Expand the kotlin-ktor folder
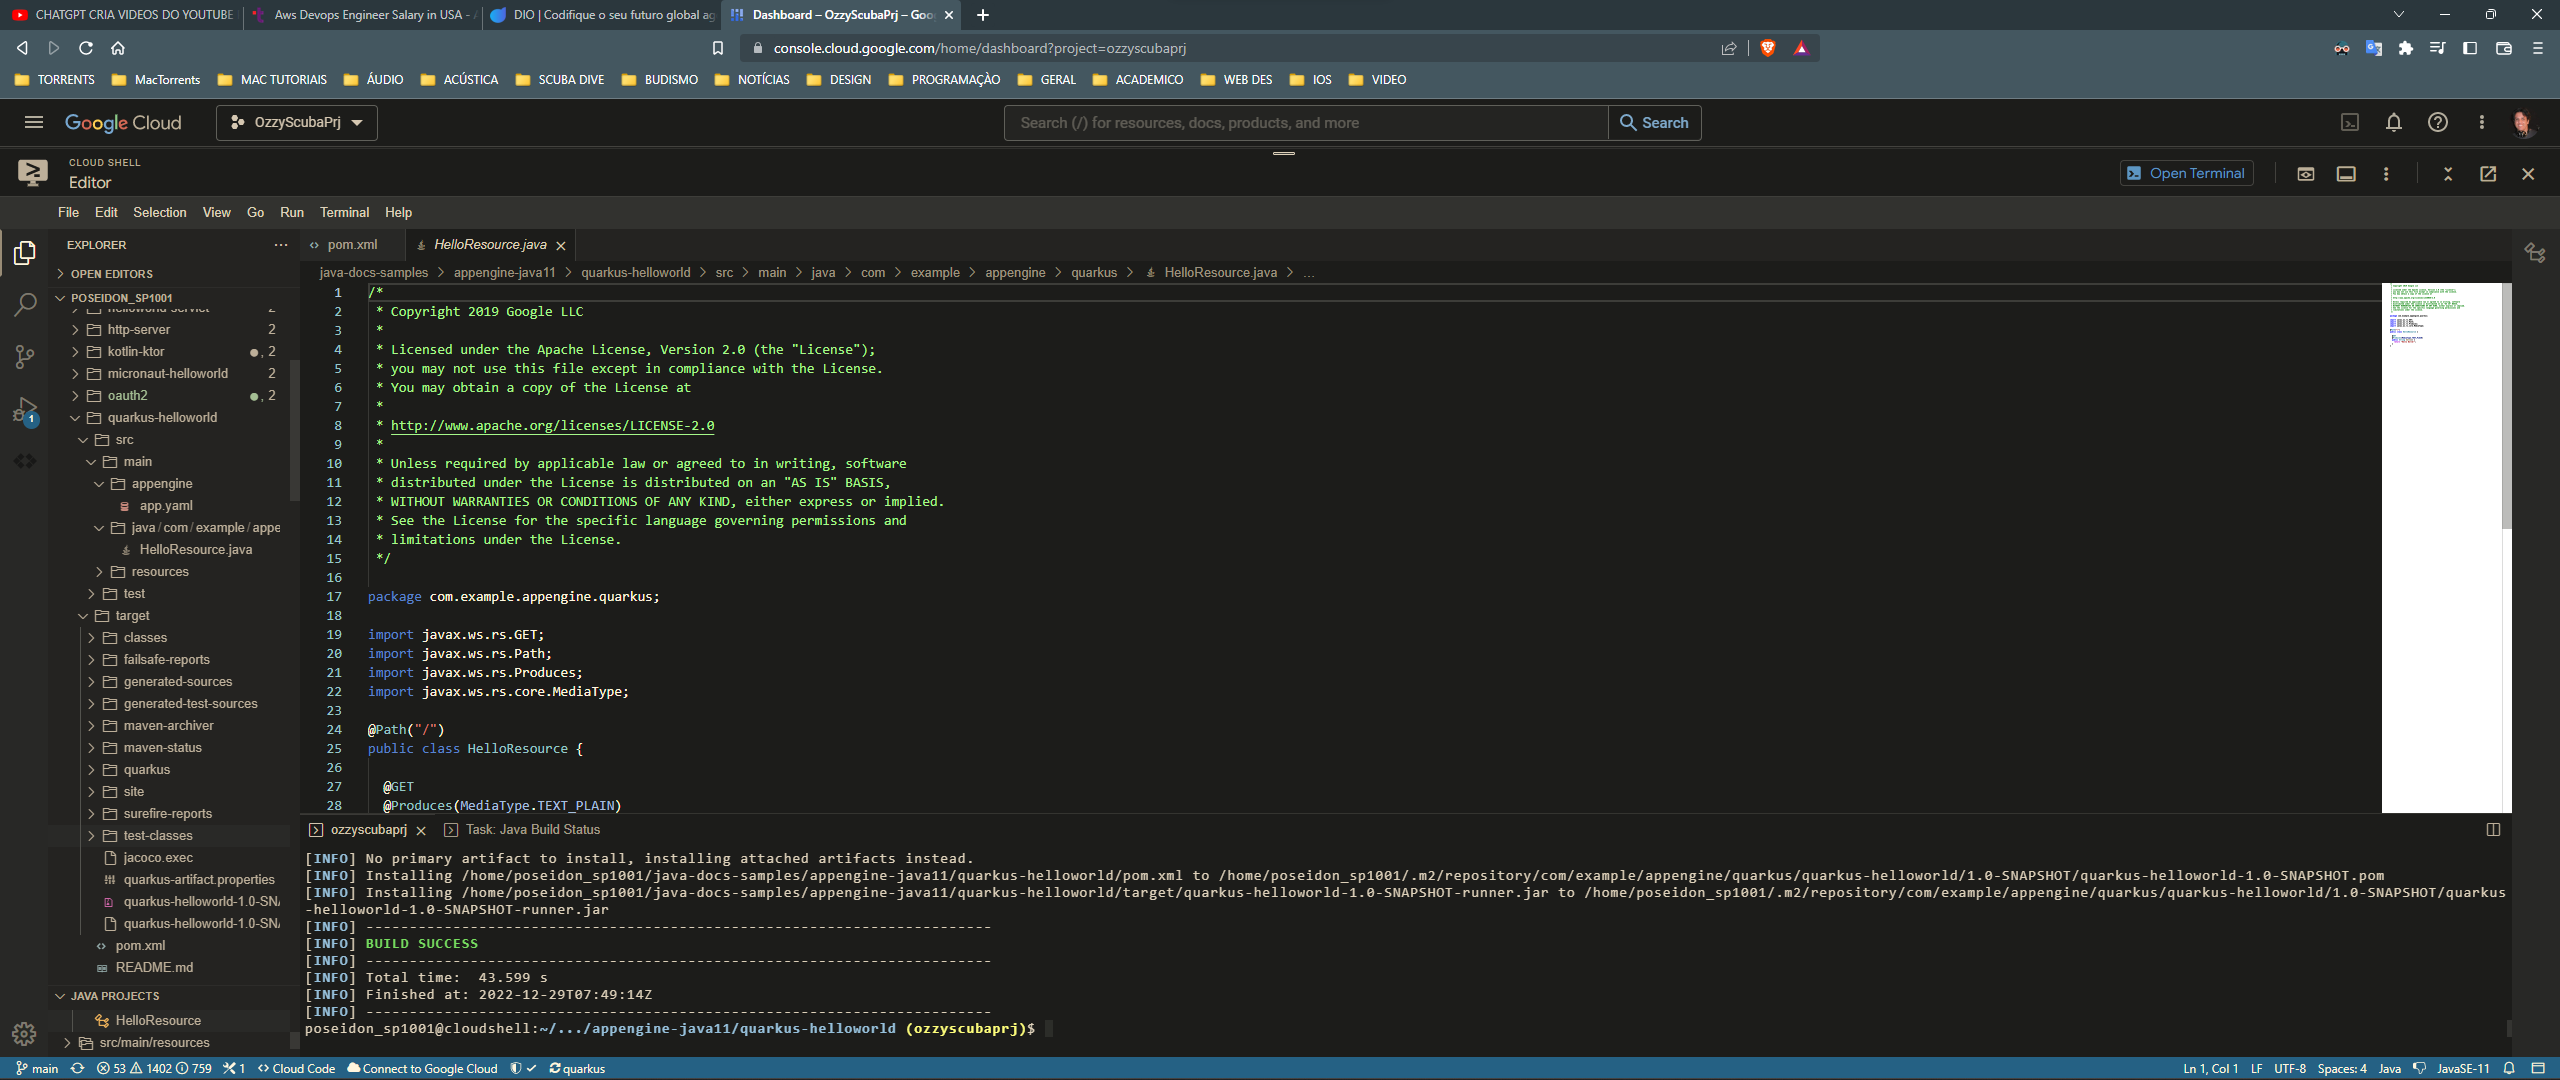 [x=135, y=352]
